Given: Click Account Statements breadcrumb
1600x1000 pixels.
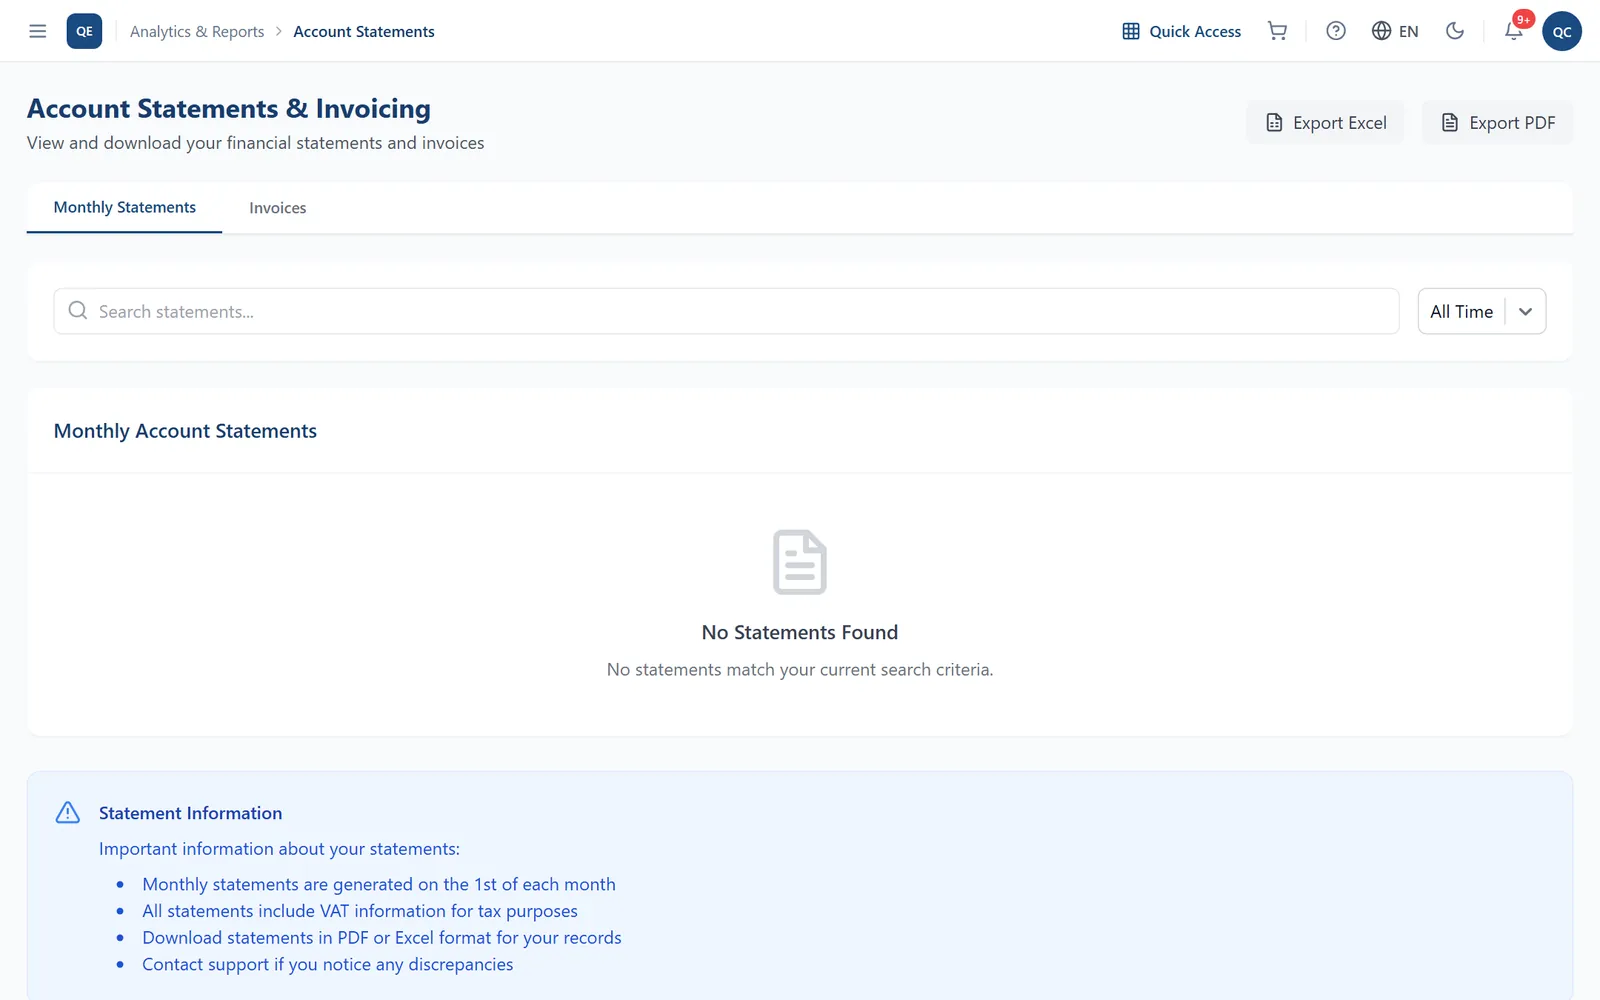Looking at the screenshot, I should (x=364, y=32).
